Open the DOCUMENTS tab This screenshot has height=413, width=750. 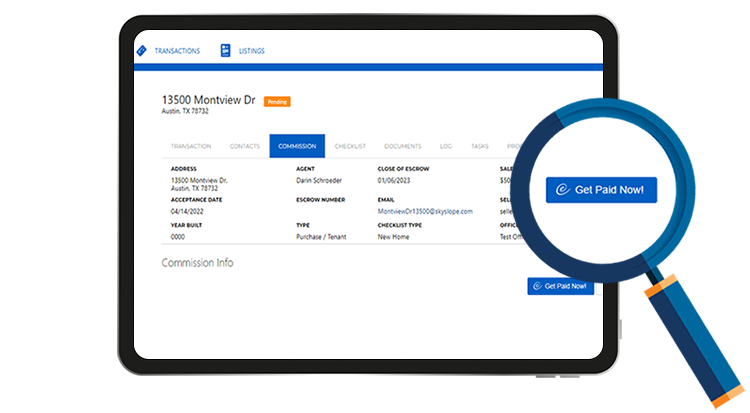(x=403, y=146)
